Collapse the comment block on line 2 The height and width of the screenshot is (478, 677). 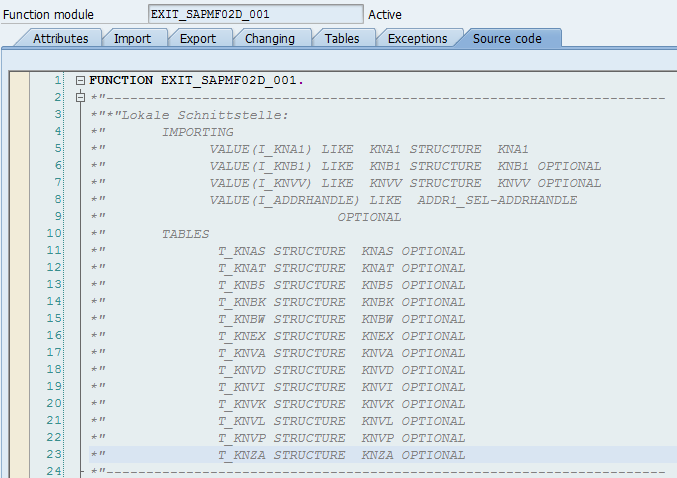click(x=80, y=98)
